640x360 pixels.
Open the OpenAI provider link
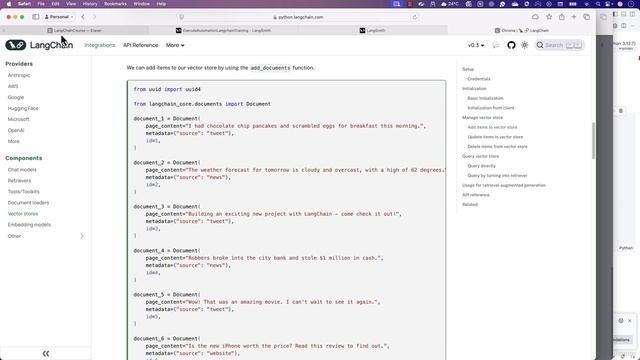click(16, 130)
